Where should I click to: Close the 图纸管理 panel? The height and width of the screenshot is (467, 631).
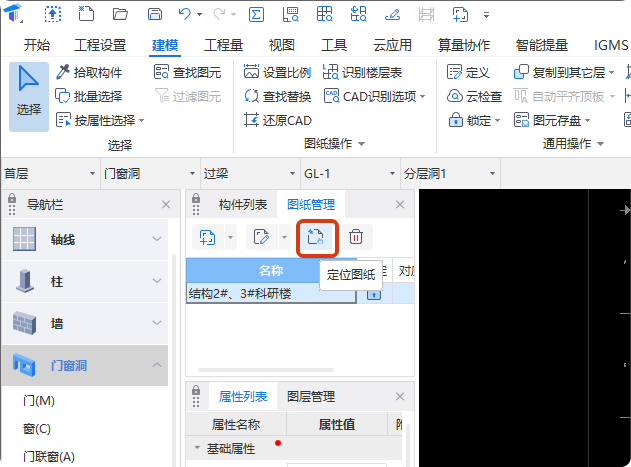pyautogui.click(x=400, y=205)
